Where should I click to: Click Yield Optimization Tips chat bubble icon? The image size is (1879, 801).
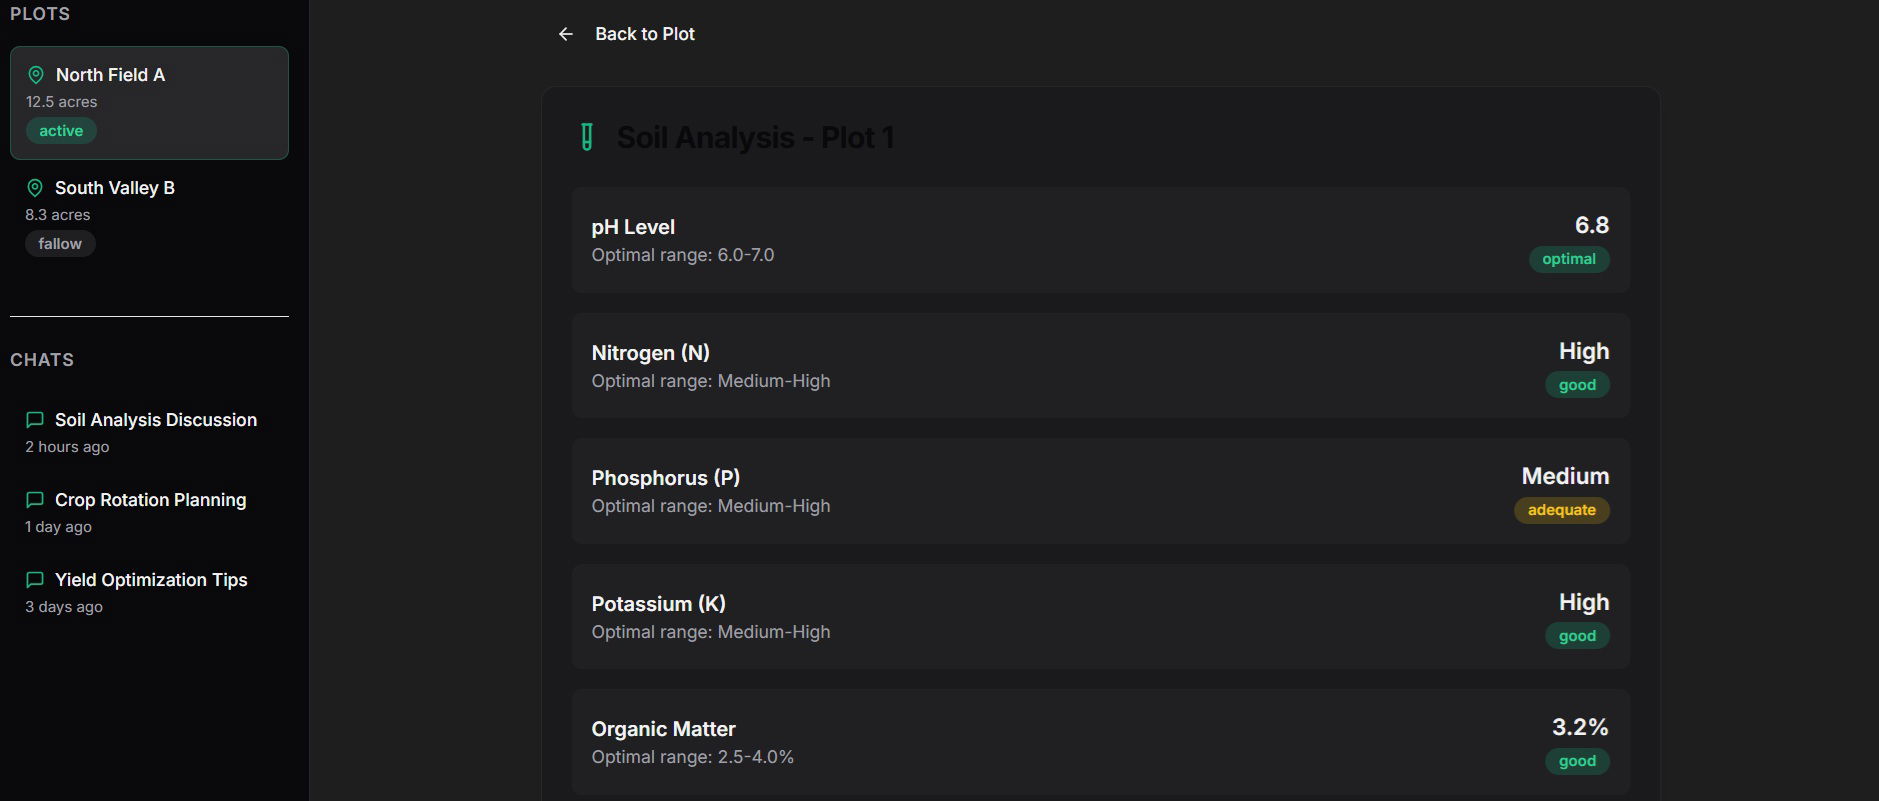[35, 580]
